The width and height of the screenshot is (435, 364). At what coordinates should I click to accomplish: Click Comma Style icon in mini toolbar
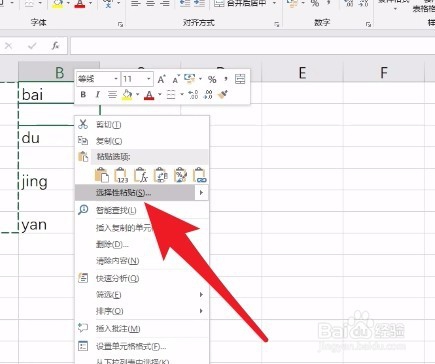226,79
